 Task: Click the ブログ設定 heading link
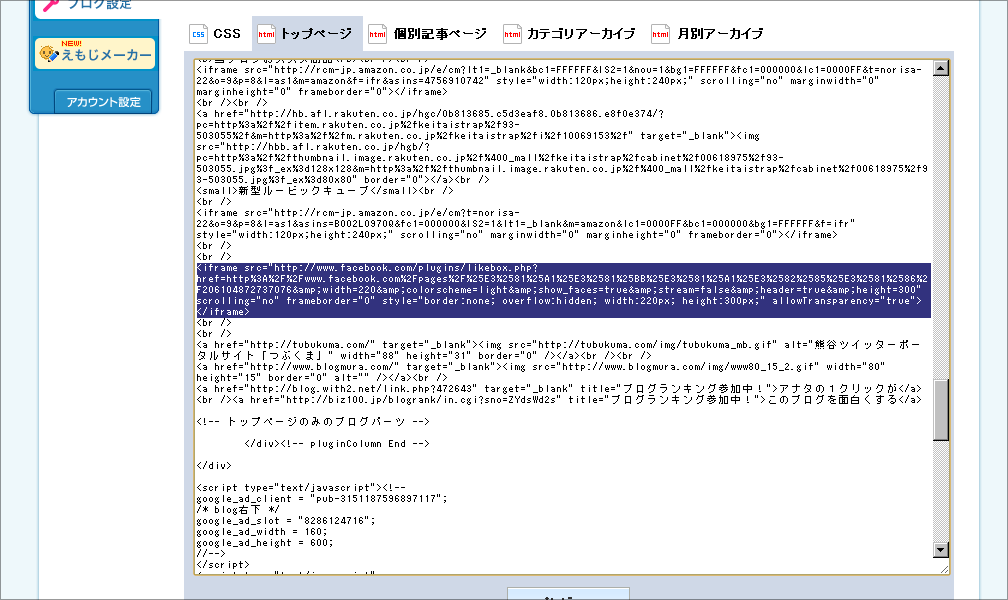(x=100, y=5)
